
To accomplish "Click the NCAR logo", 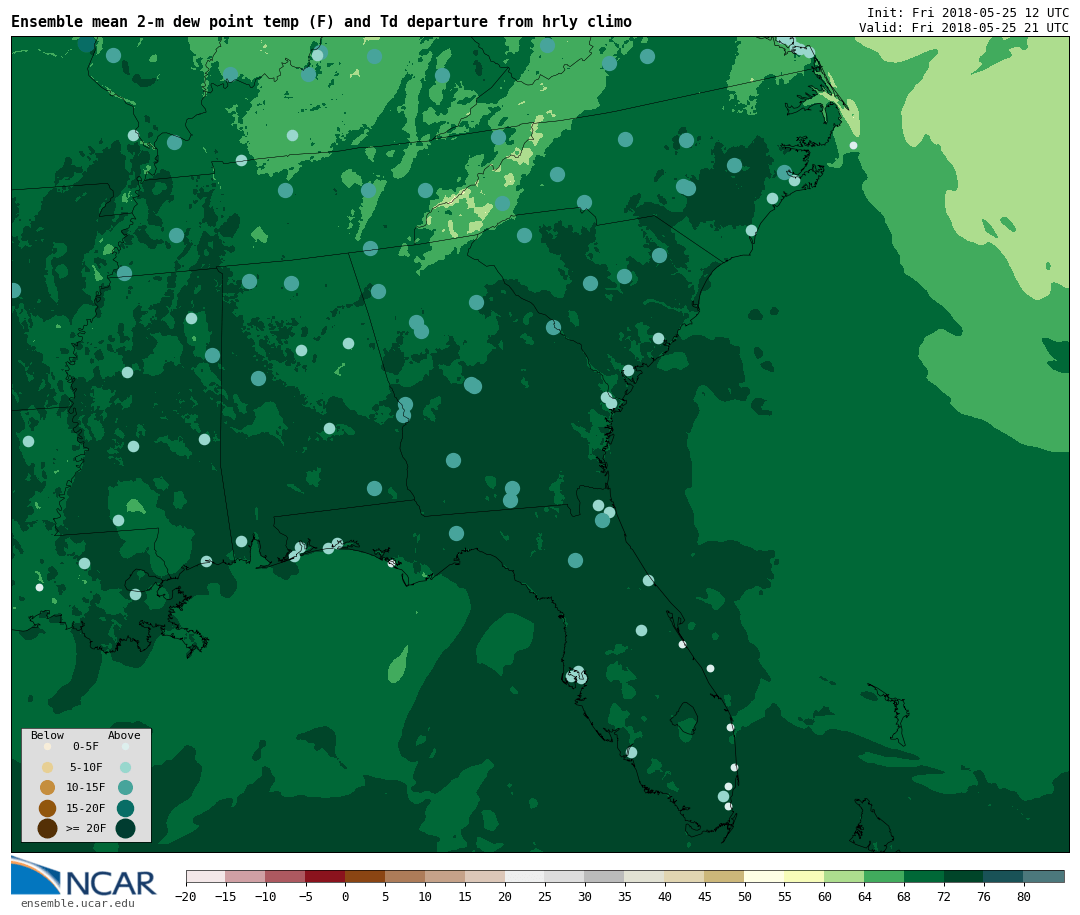I will tap(84, 876).
